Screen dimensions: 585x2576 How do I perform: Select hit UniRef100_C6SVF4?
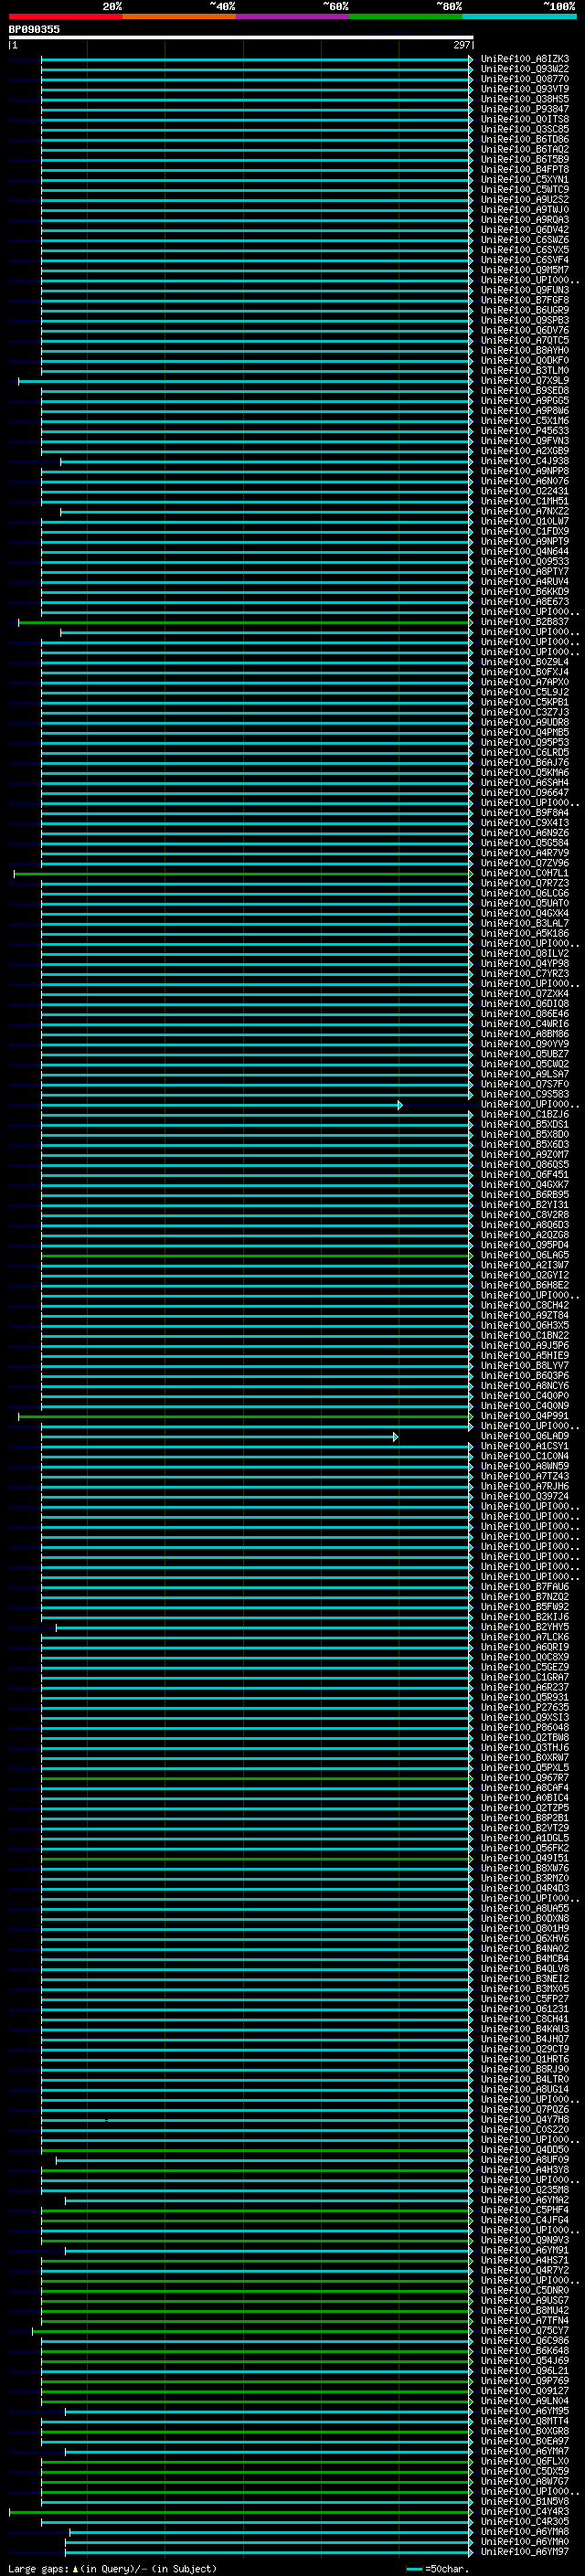point(525,260)
